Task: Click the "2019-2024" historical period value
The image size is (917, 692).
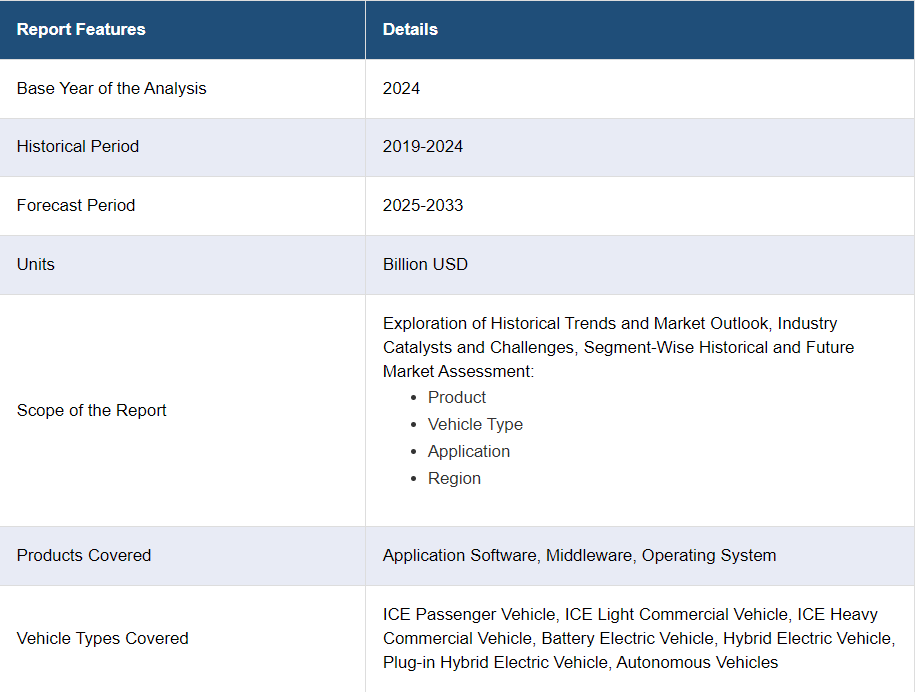Action: 422,146
